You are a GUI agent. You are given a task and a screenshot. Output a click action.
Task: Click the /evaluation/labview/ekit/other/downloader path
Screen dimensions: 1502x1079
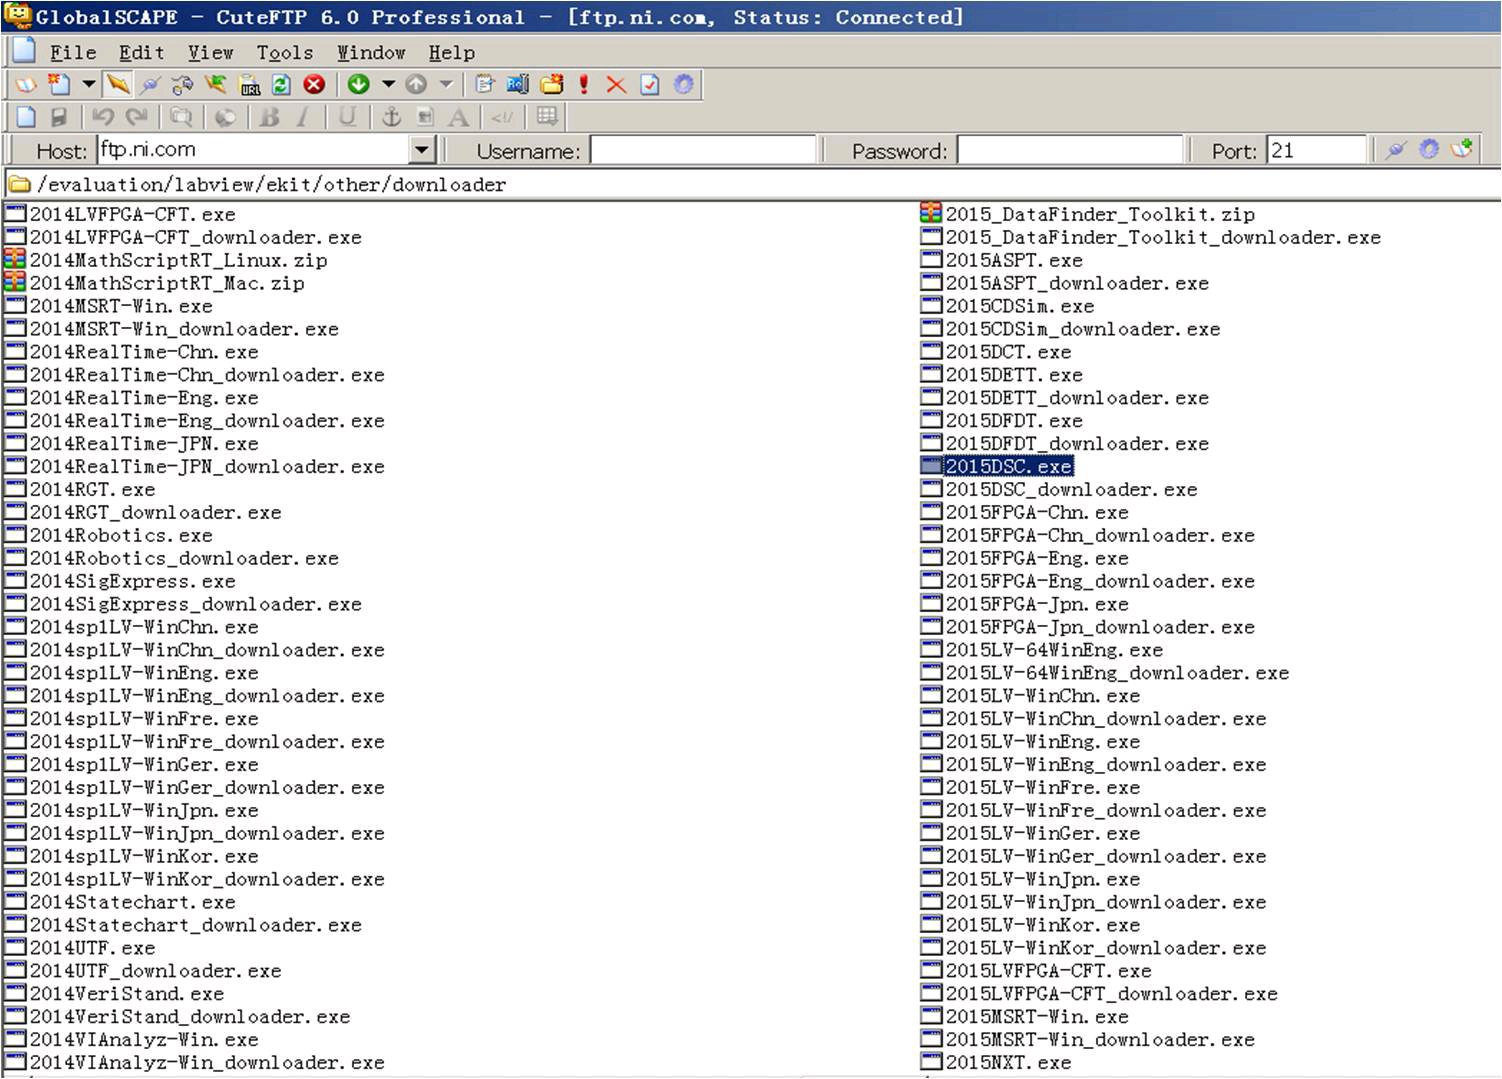271,185
